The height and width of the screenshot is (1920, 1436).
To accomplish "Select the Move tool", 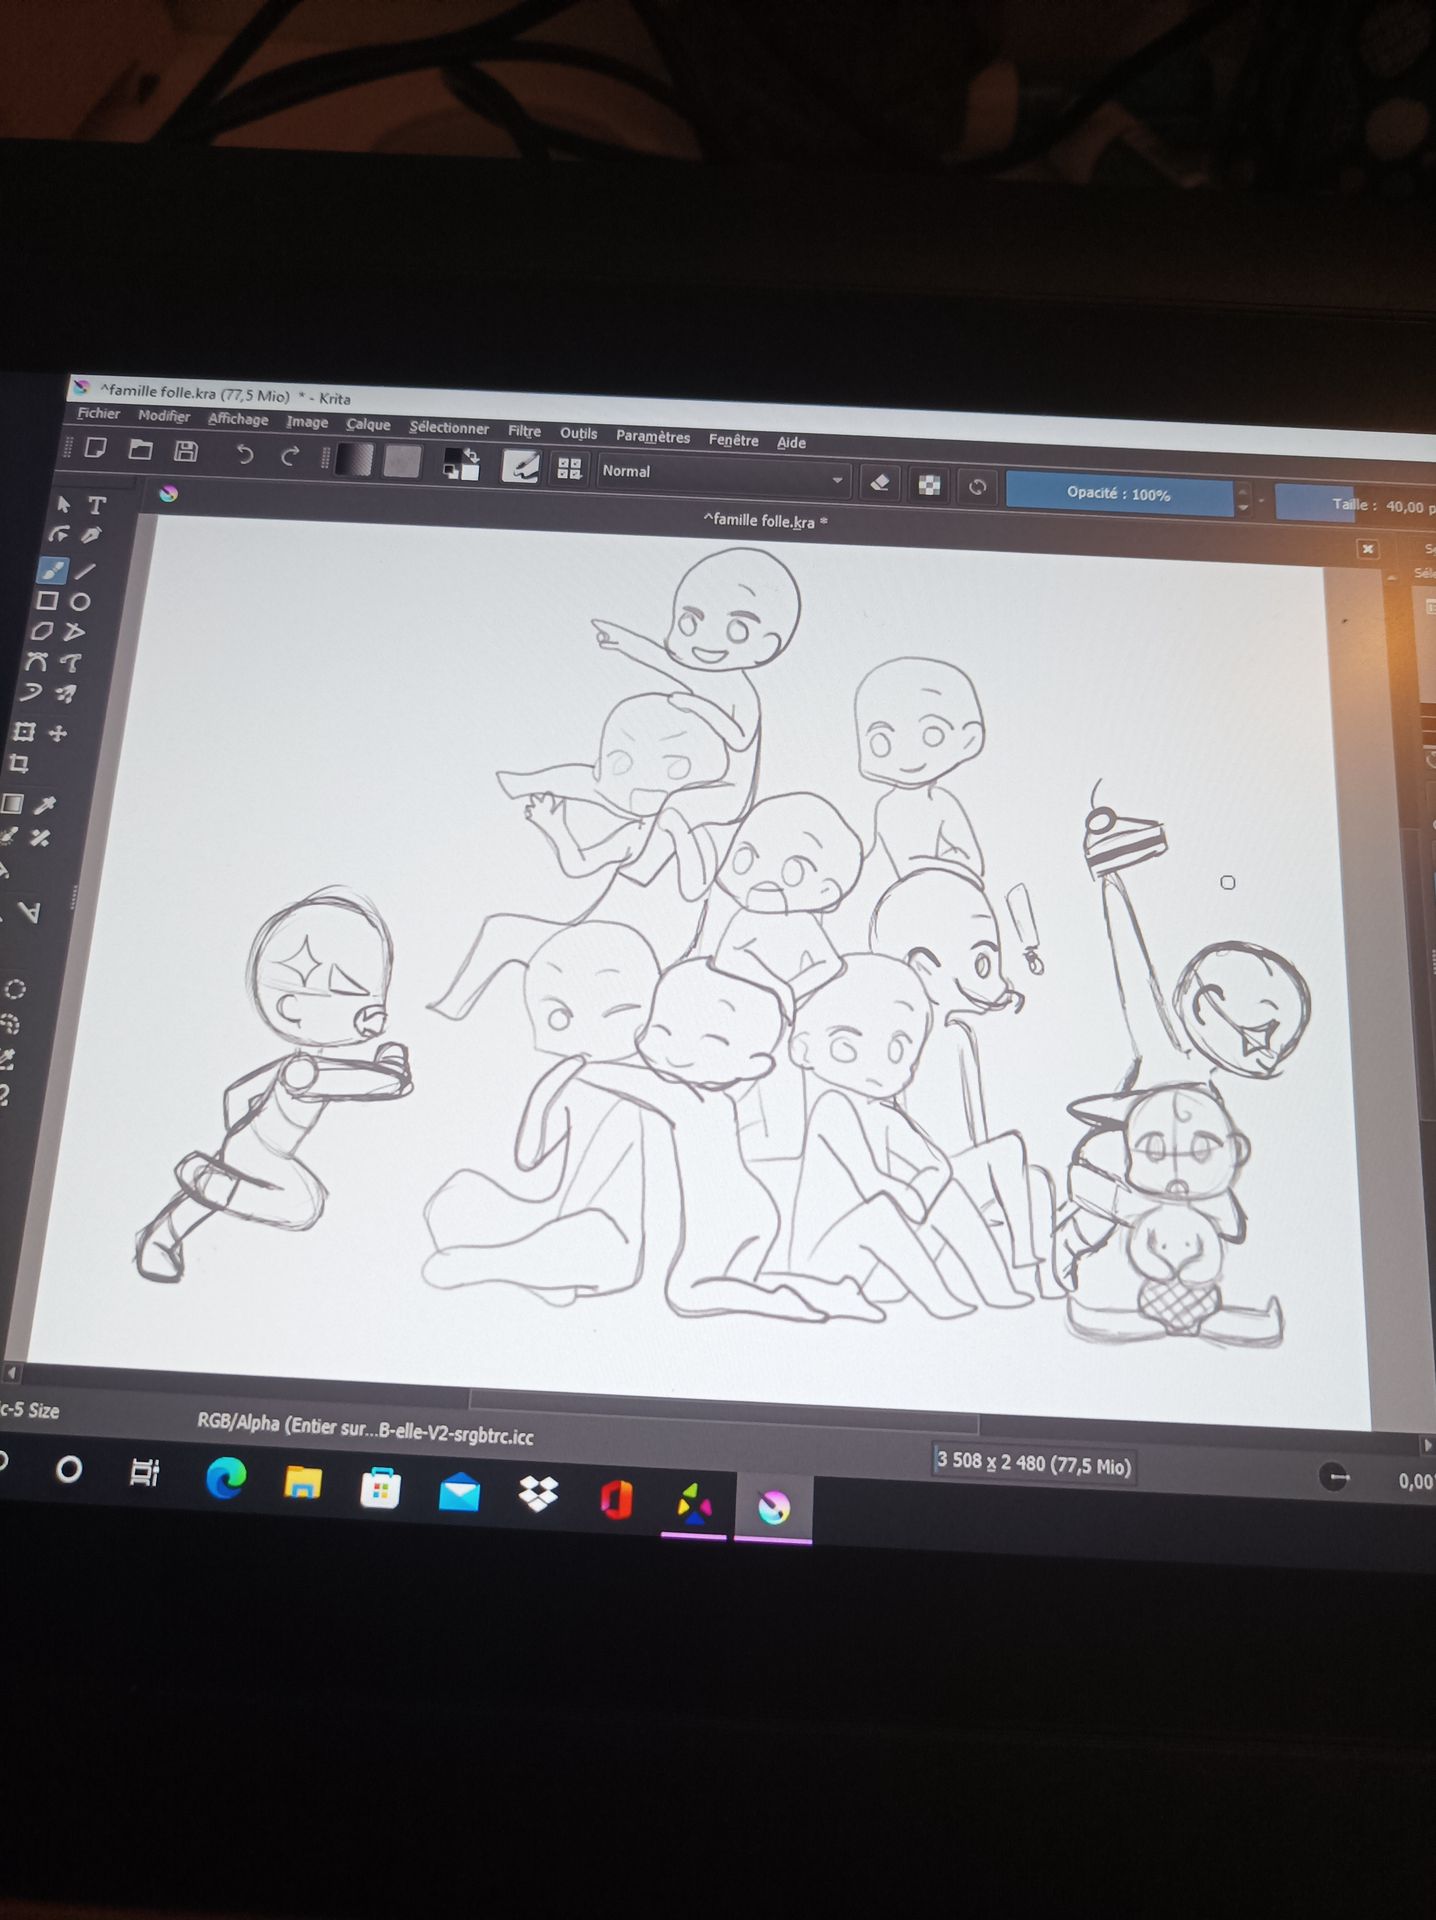I will pos(58,733).
